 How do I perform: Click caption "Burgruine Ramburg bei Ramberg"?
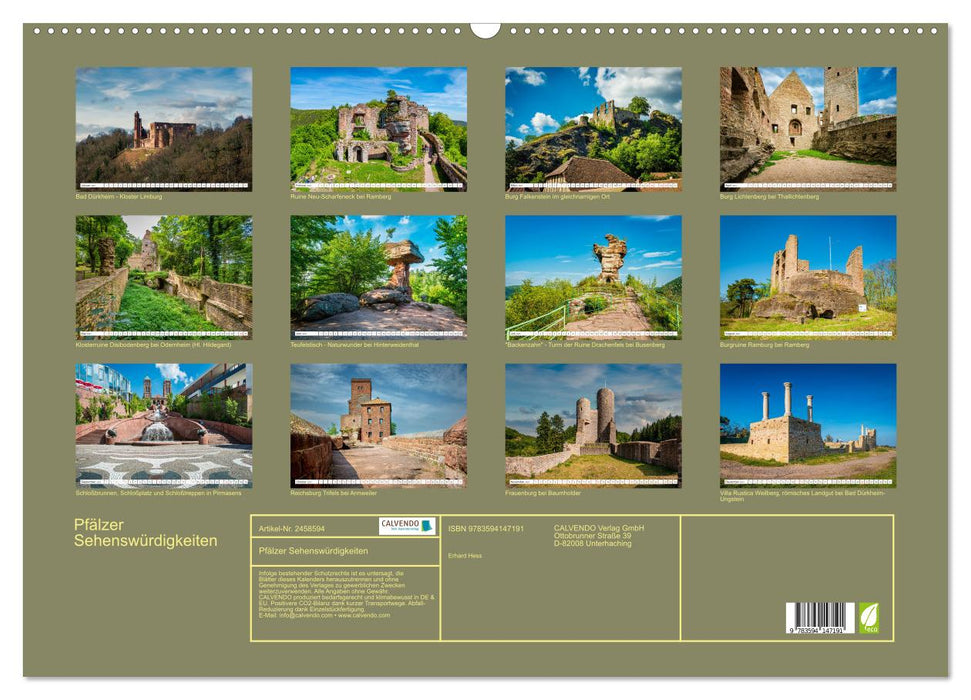764,344
